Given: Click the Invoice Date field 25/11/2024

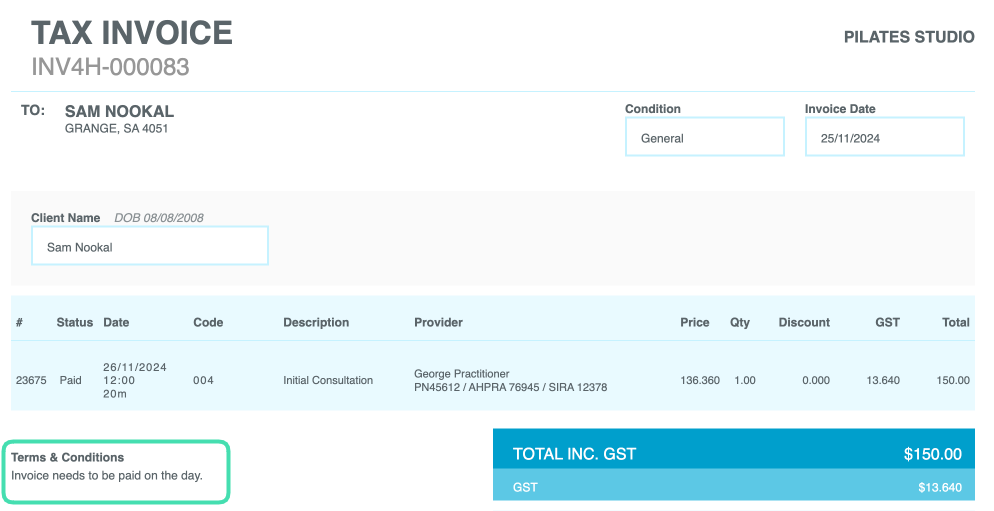Looking at the screenshot, I should click(x=884, y=136).
